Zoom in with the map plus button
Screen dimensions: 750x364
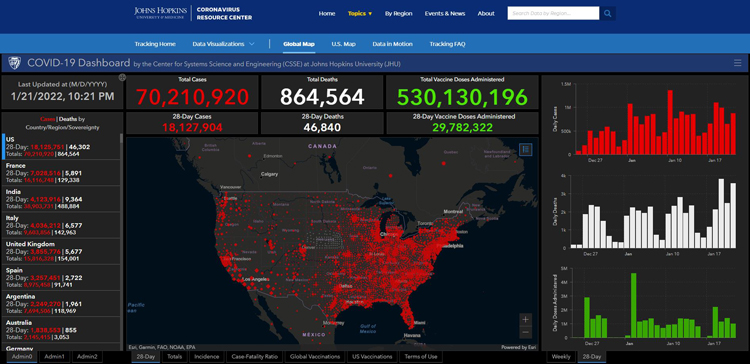[526, 320]
